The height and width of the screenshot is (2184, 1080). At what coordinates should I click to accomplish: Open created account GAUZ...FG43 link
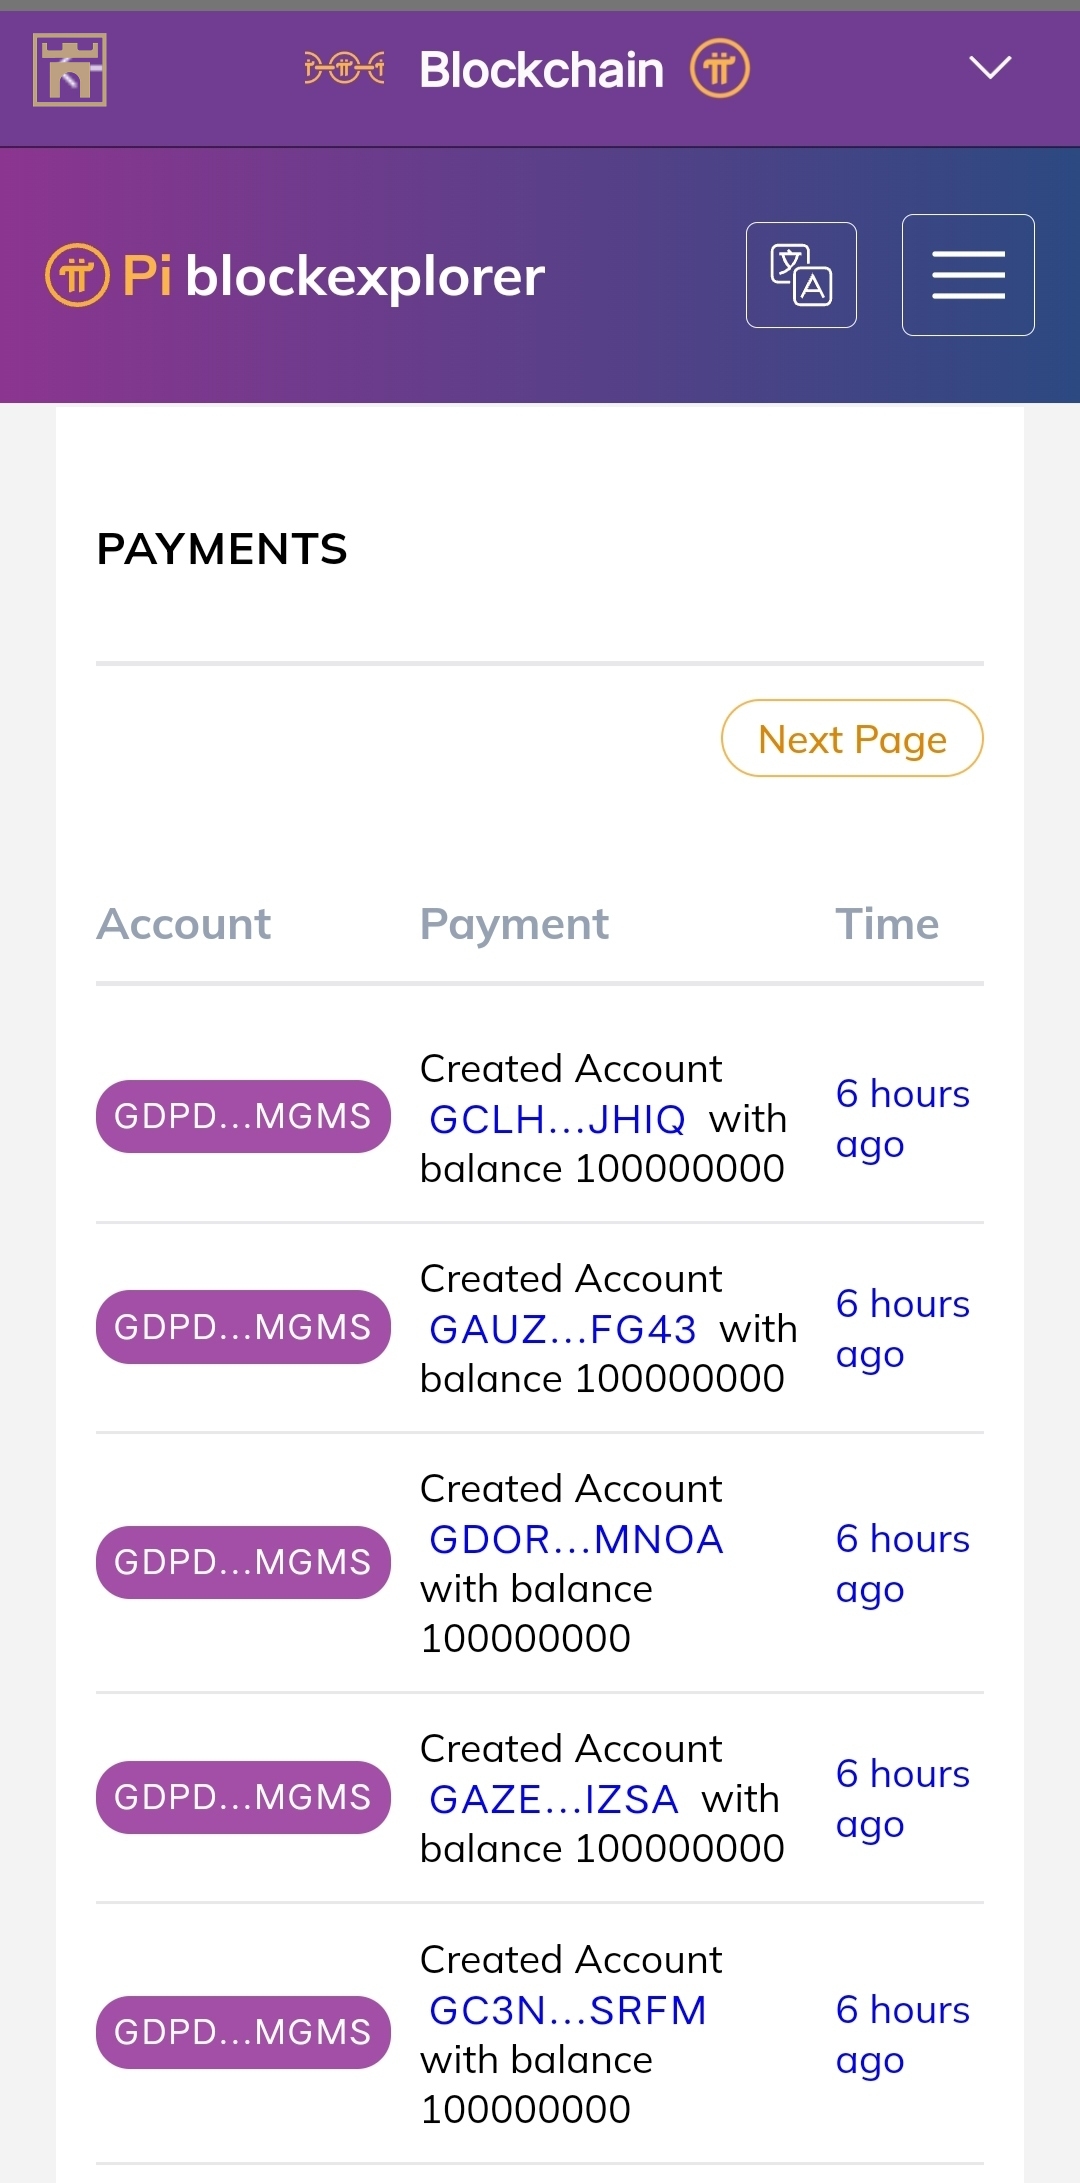[x=562, y=1329]
